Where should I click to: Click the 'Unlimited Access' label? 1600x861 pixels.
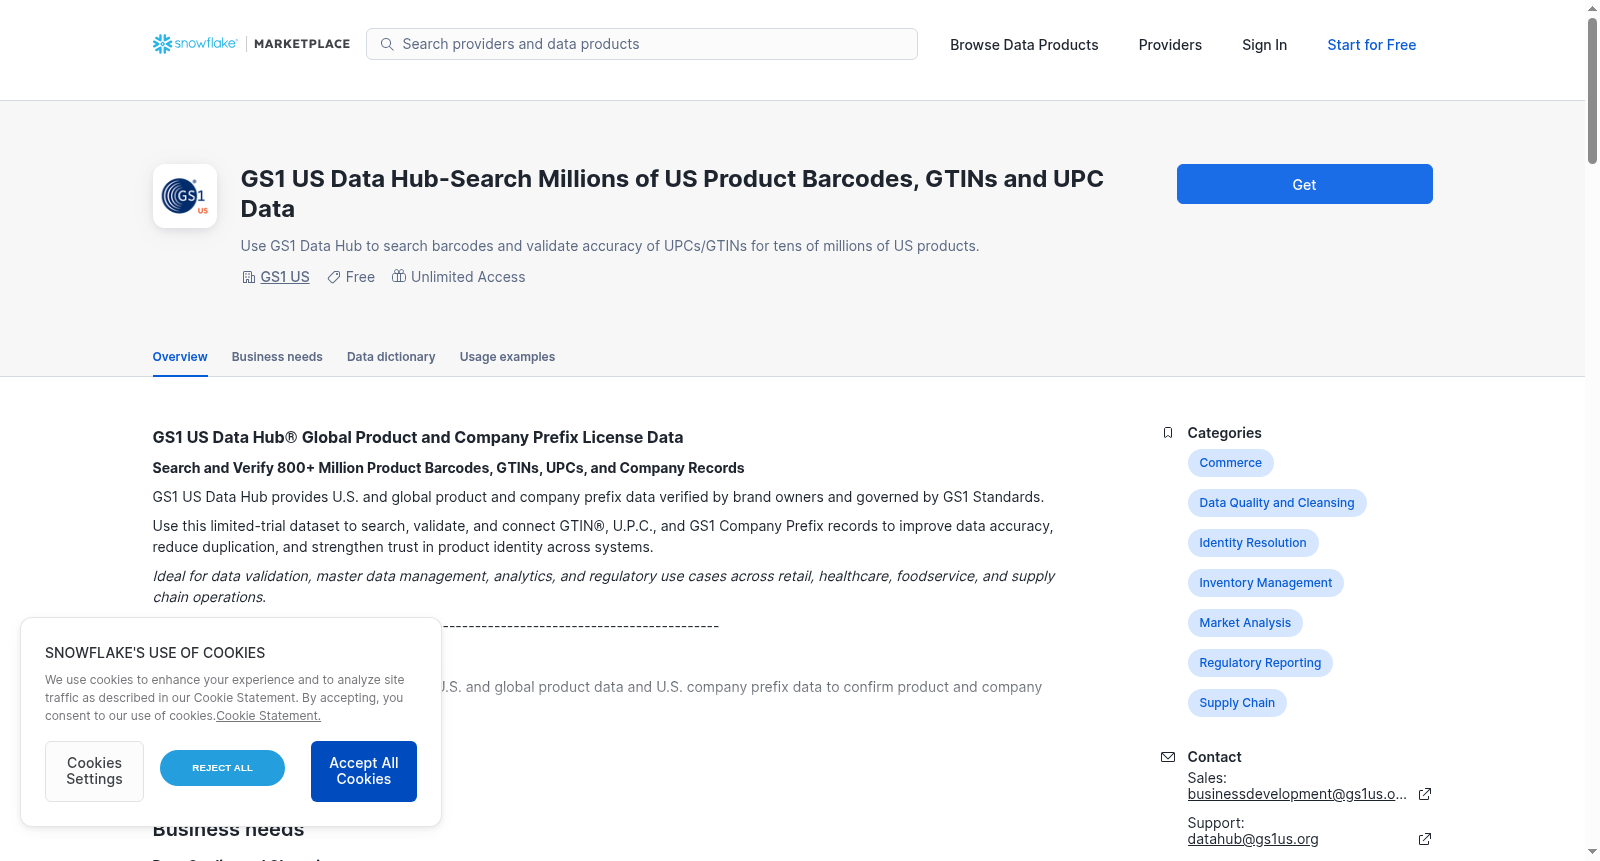point(468,277)
